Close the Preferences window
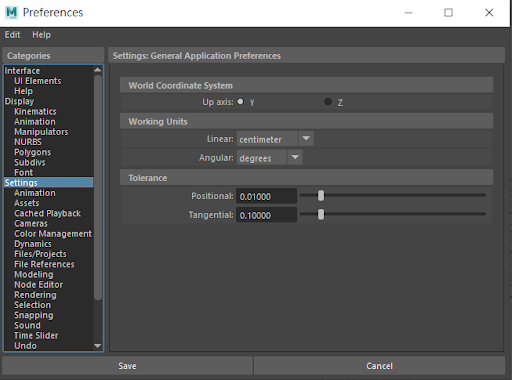This screenshot has height=380, width=512. (489, 13)
